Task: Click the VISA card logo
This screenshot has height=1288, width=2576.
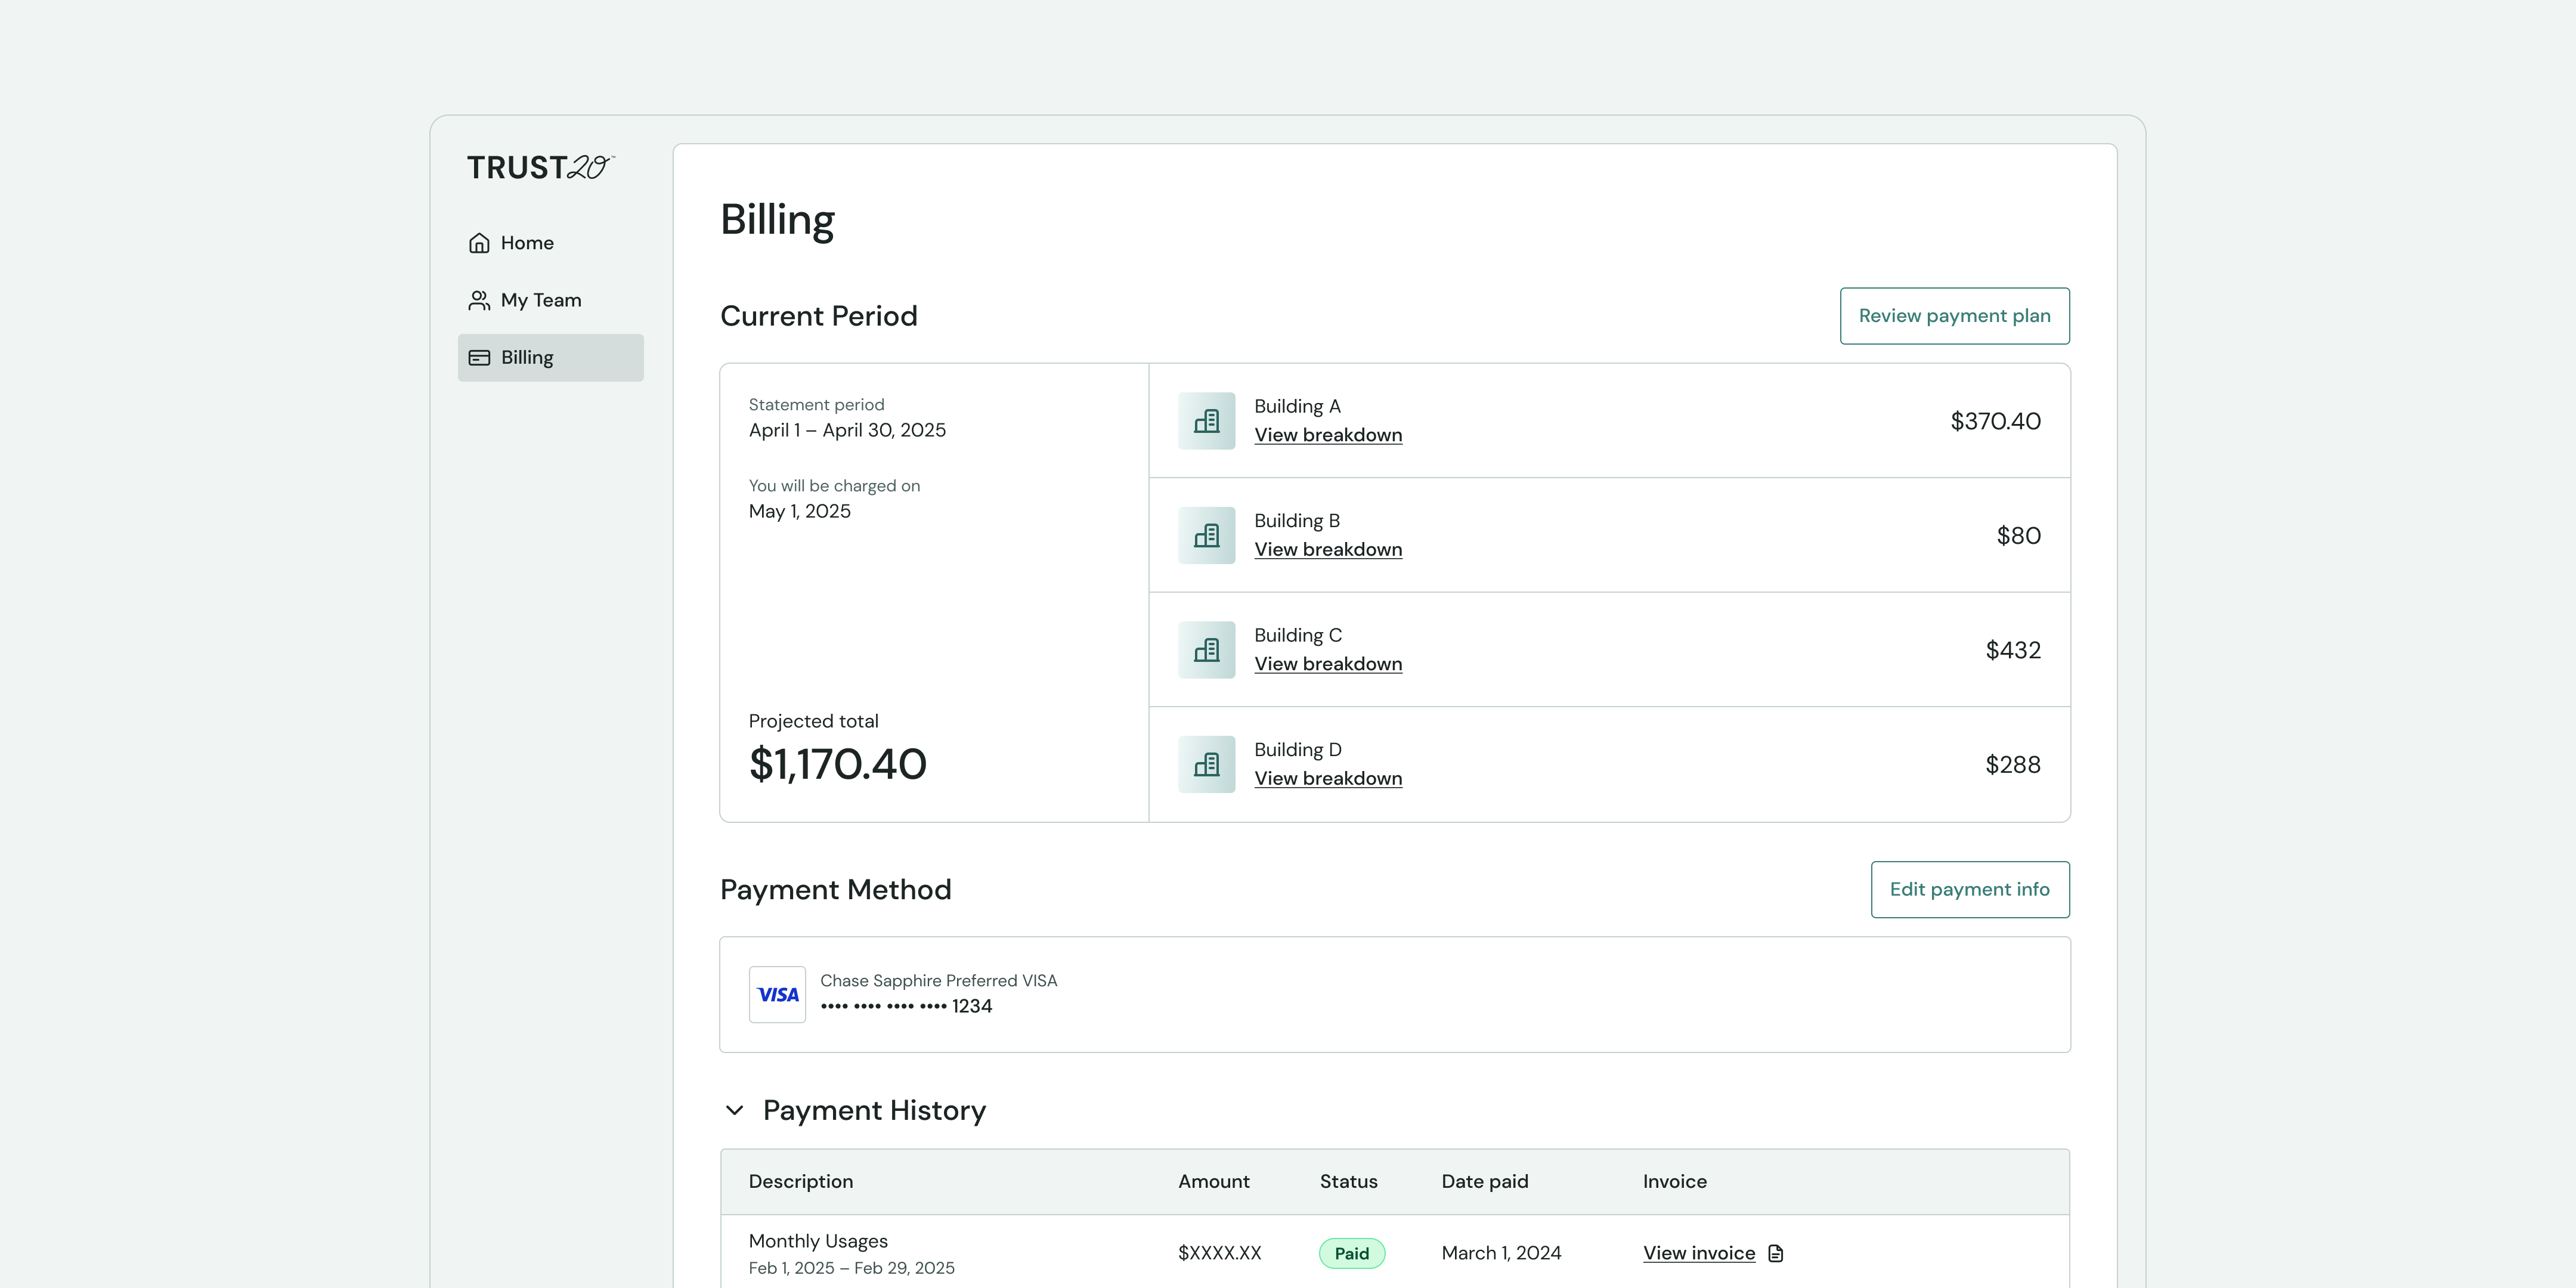Action: pyautogui.click(x=777, y=994)
